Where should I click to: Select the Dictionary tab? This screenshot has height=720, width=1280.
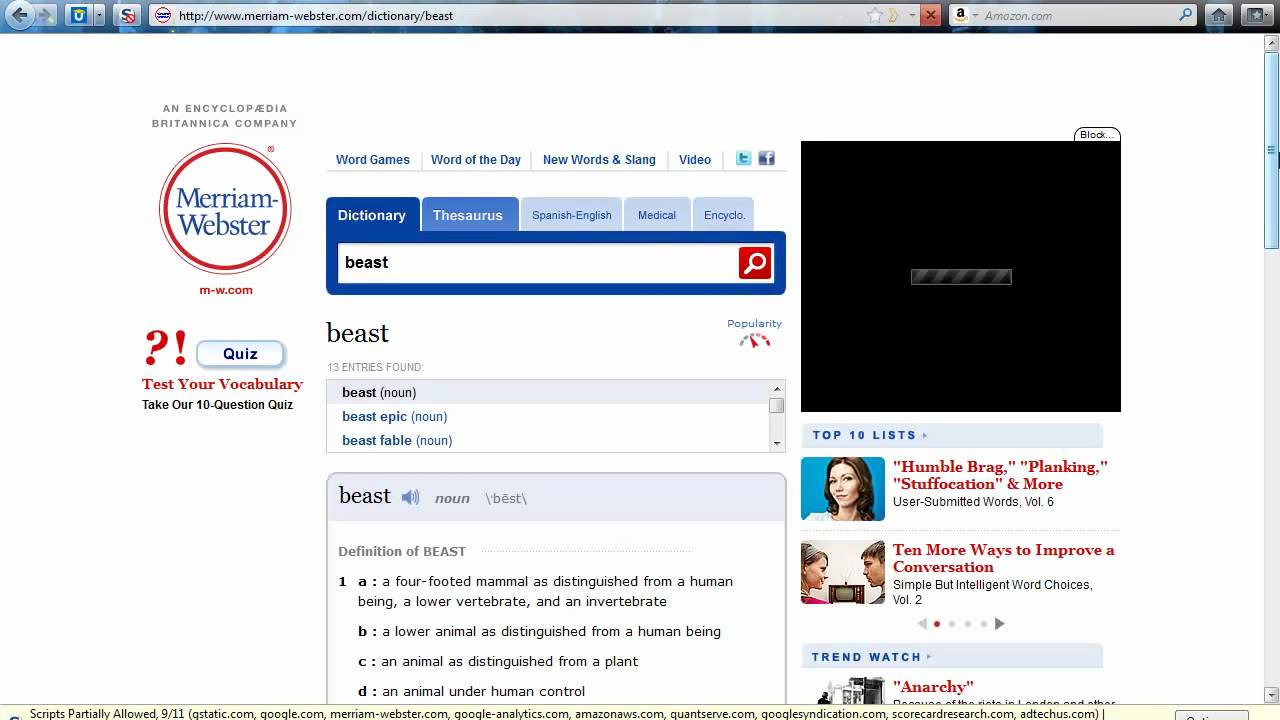pyautogui.click(x=372, y=215)
